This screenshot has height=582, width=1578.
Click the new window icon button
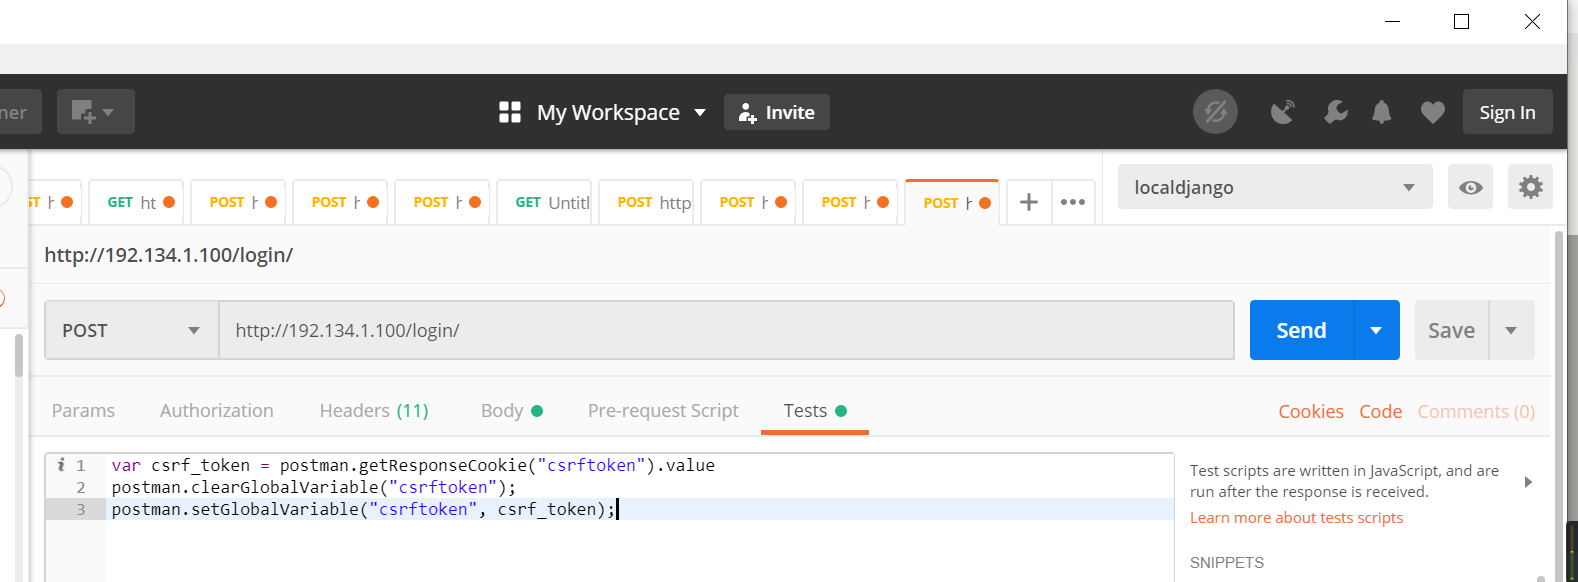[95, 112]
